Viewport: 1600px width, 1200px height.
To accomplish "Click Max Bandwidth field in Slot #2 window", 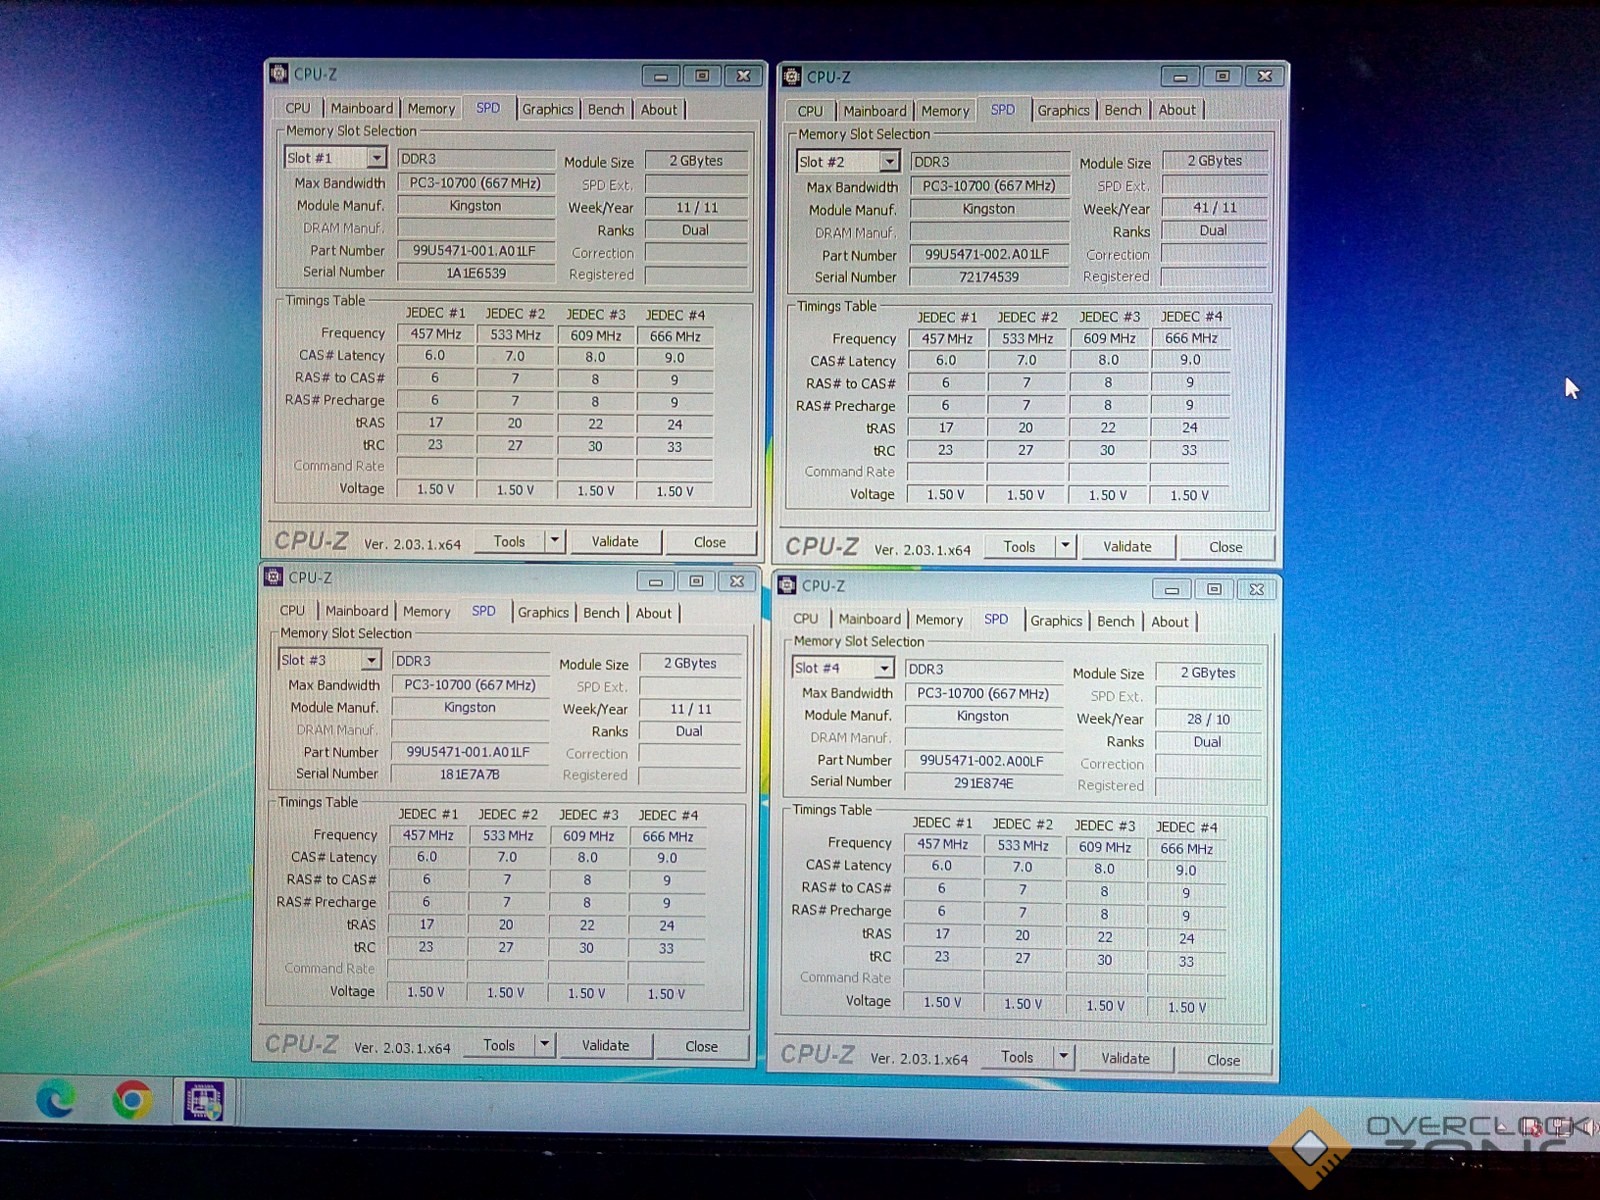I will (989, 186).
